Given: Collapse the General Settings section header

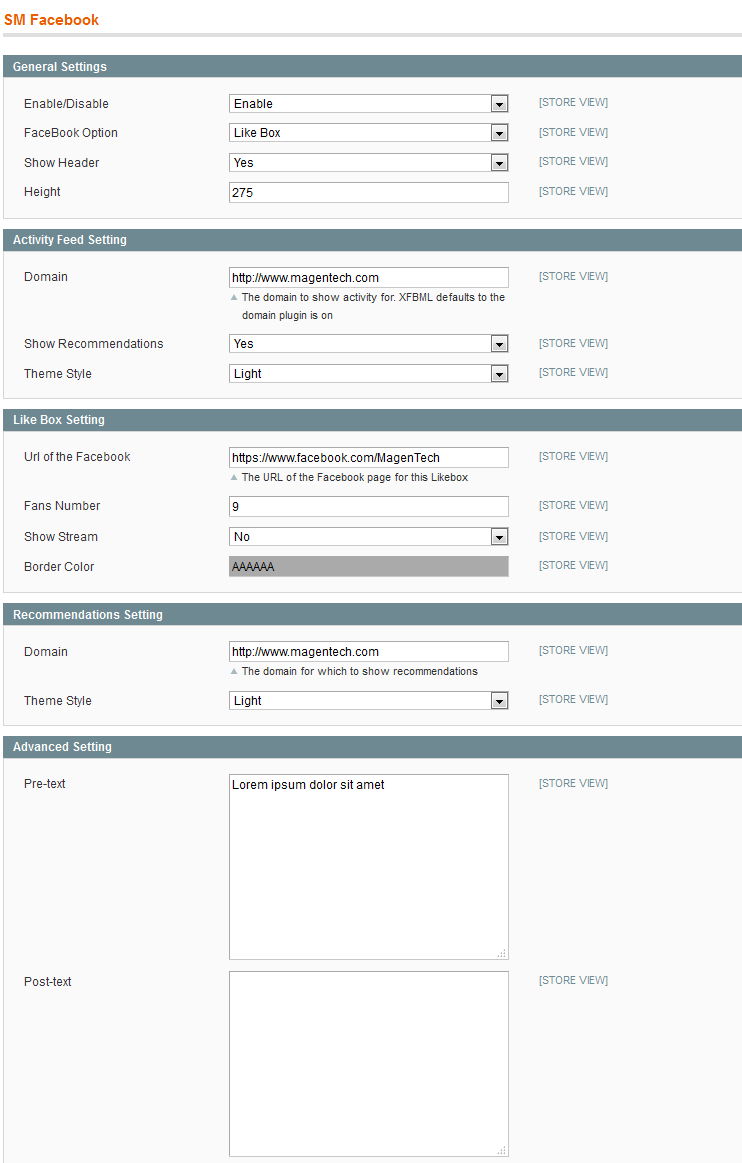Looking at the screenshot, I should (372, 67).
